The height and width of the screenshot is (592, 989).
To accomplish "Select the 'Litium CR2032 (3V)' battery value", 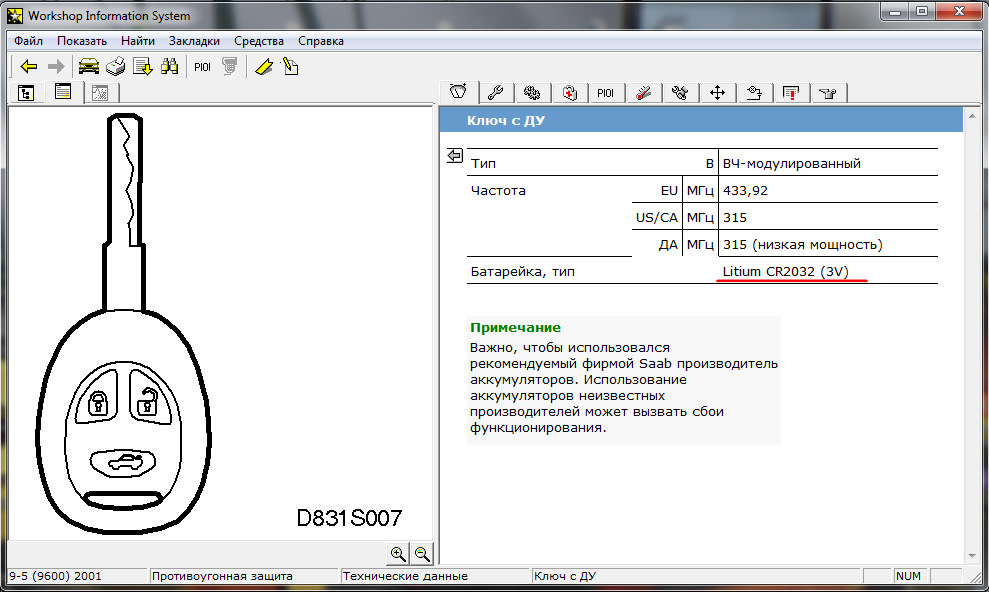I will tap(786, 271).
